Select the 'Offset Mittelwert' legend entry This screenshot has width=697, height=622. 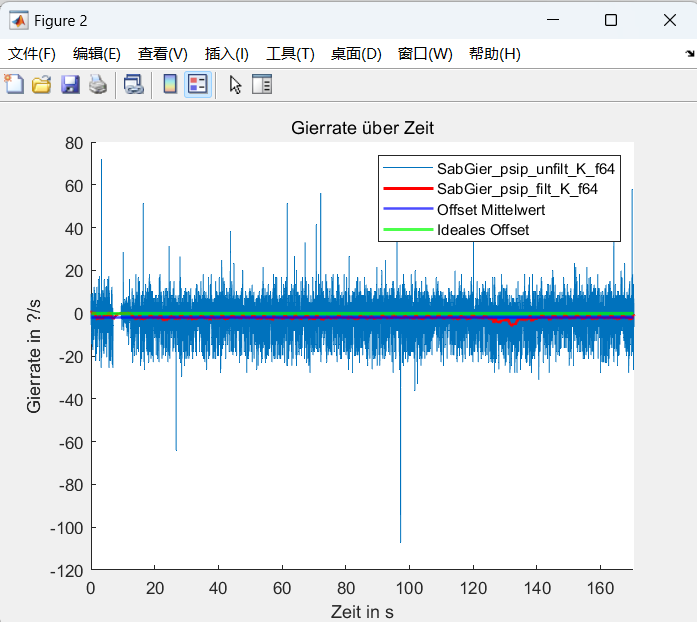490,210
